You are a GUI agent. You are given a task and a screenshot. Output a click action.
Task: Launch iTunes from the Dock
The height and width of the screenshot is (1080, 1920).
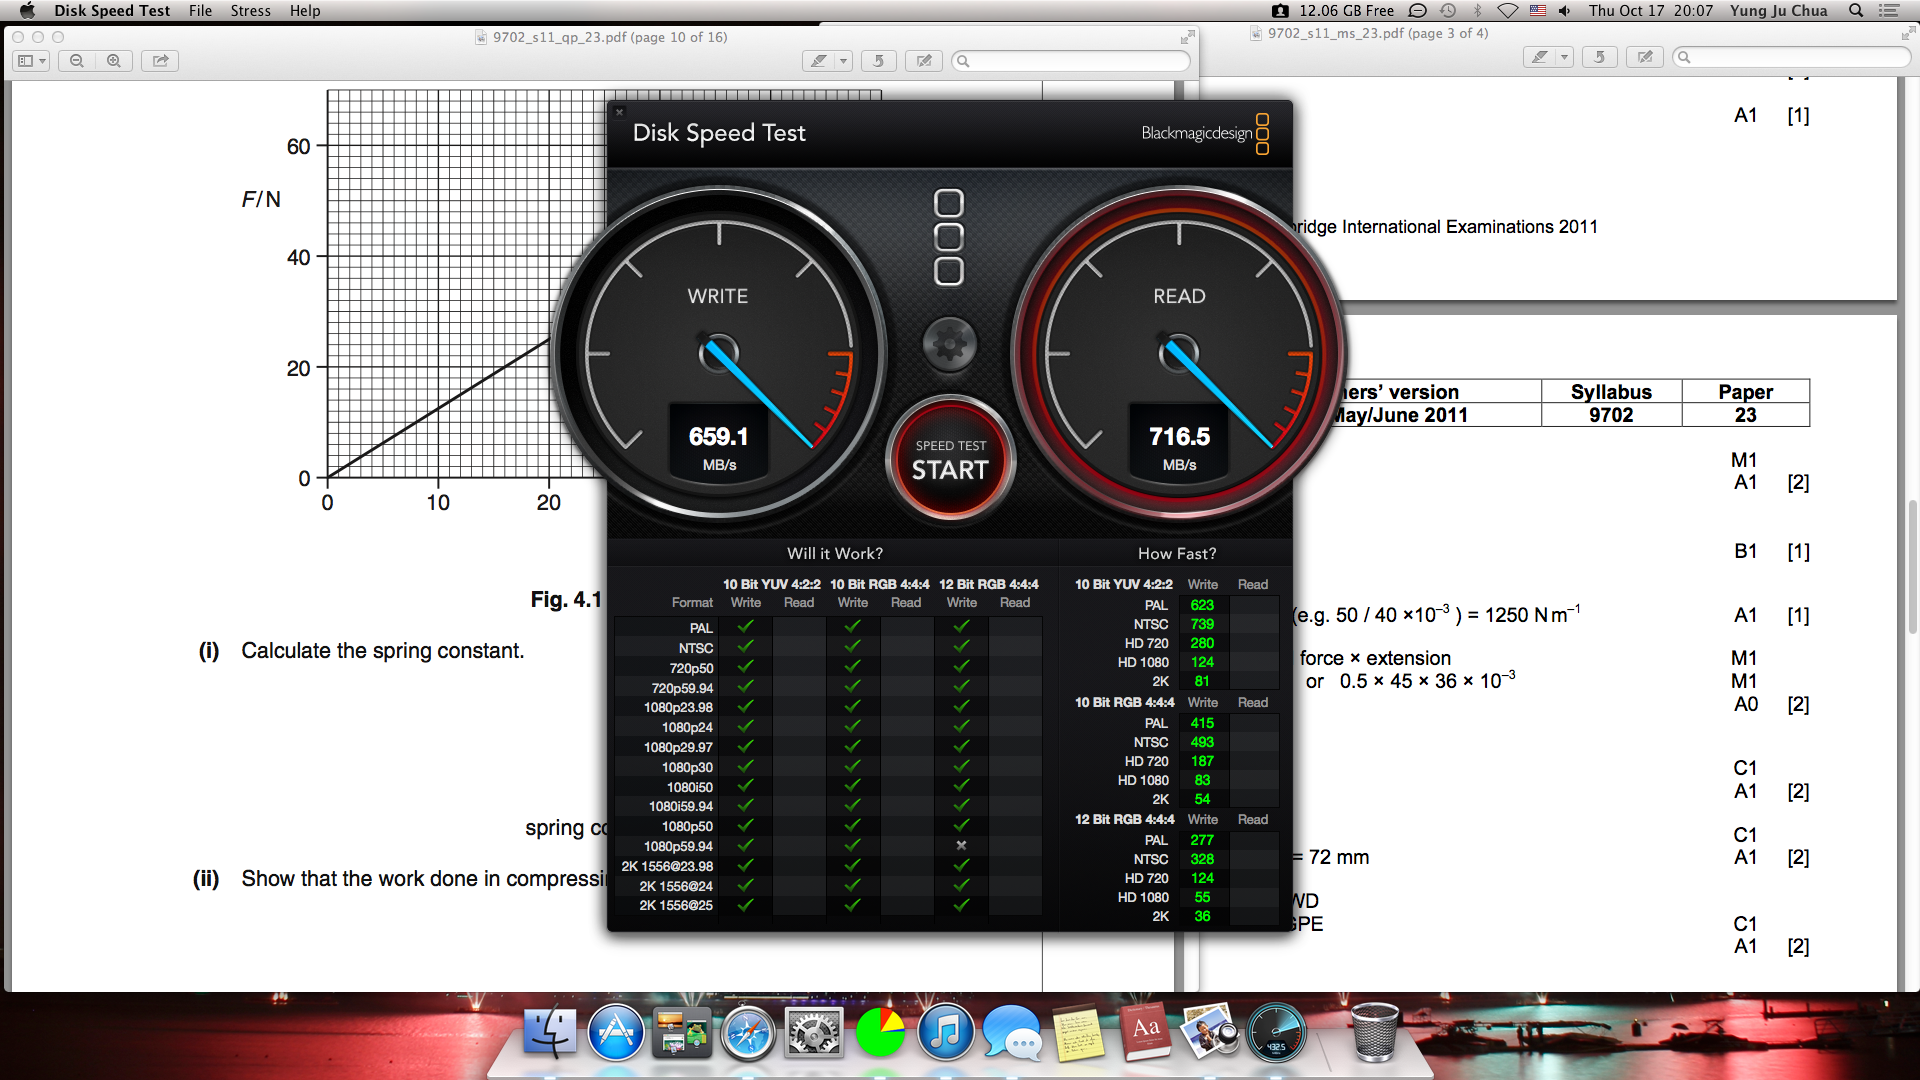click(945, 1031)
